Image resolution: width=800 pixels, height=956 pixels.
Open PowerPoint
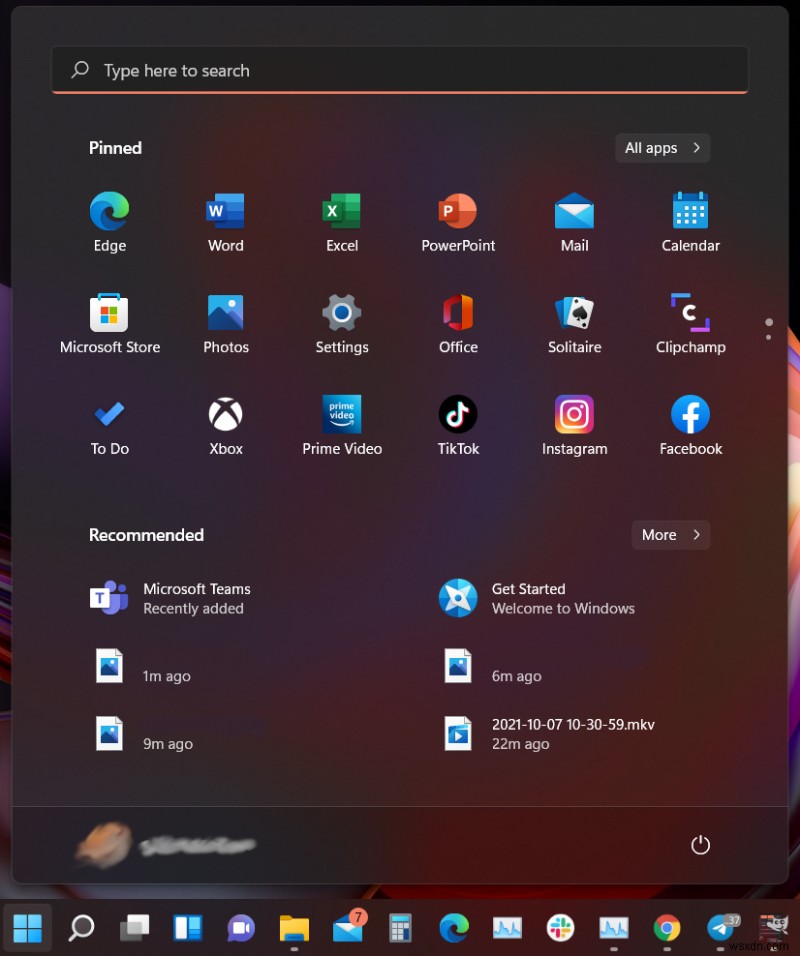tap(457, 220)
